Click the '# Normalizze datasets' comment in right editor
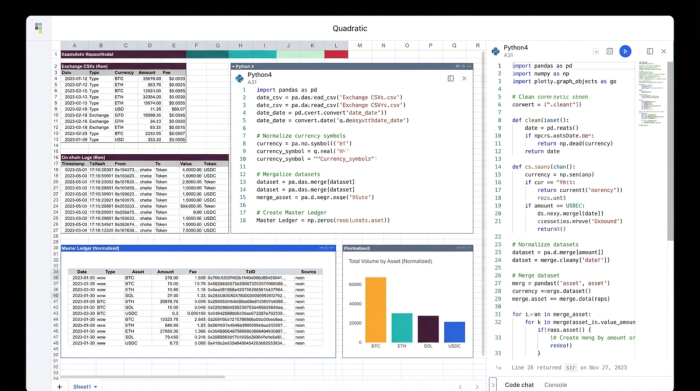This screenshot has height=391, width=700. point(545,245)
